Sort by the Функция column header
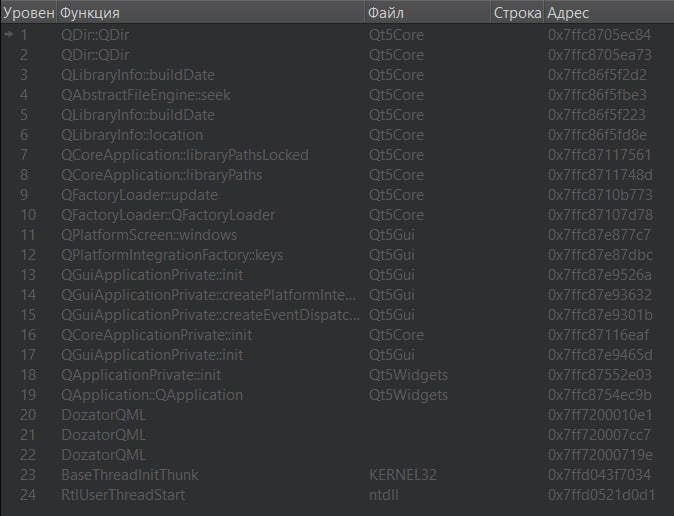Screen dimensions: 674x516 point(211,13)
